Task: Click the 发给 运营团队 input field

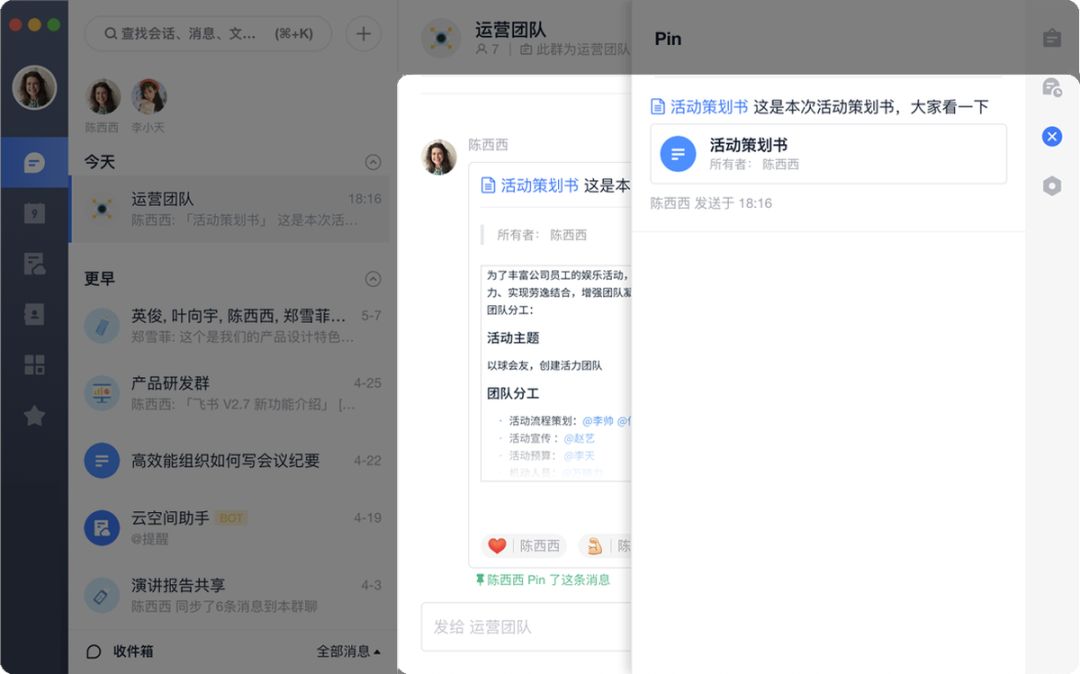Action: point(520,626)
